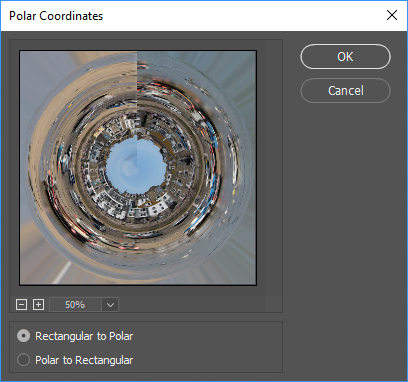Zoom in the preview with plus icon

point(39,304)
